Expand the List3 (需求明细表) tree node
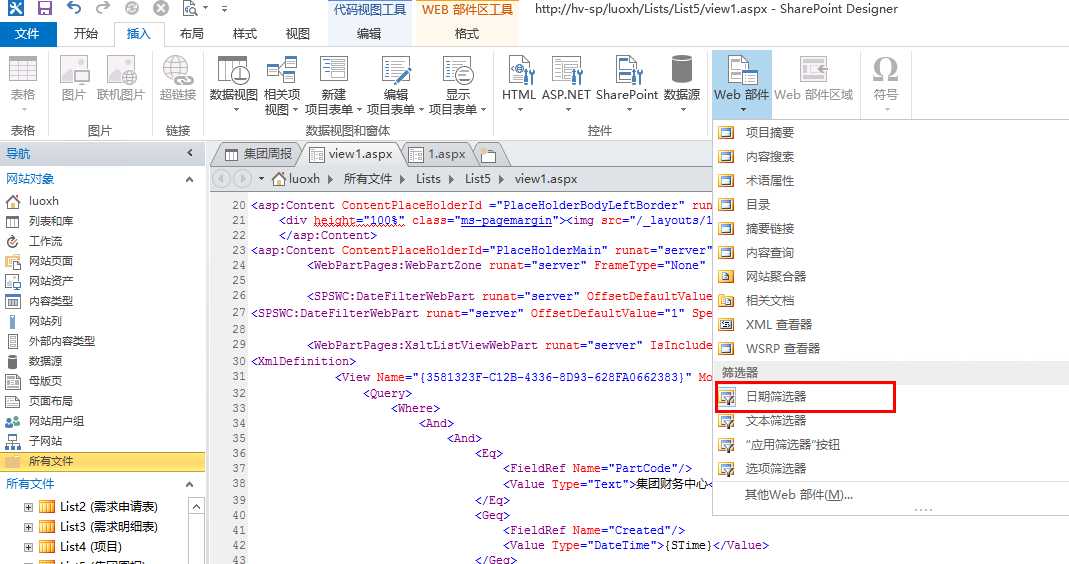Screen dimensions: 1069x564 click(x=28, y=526)
